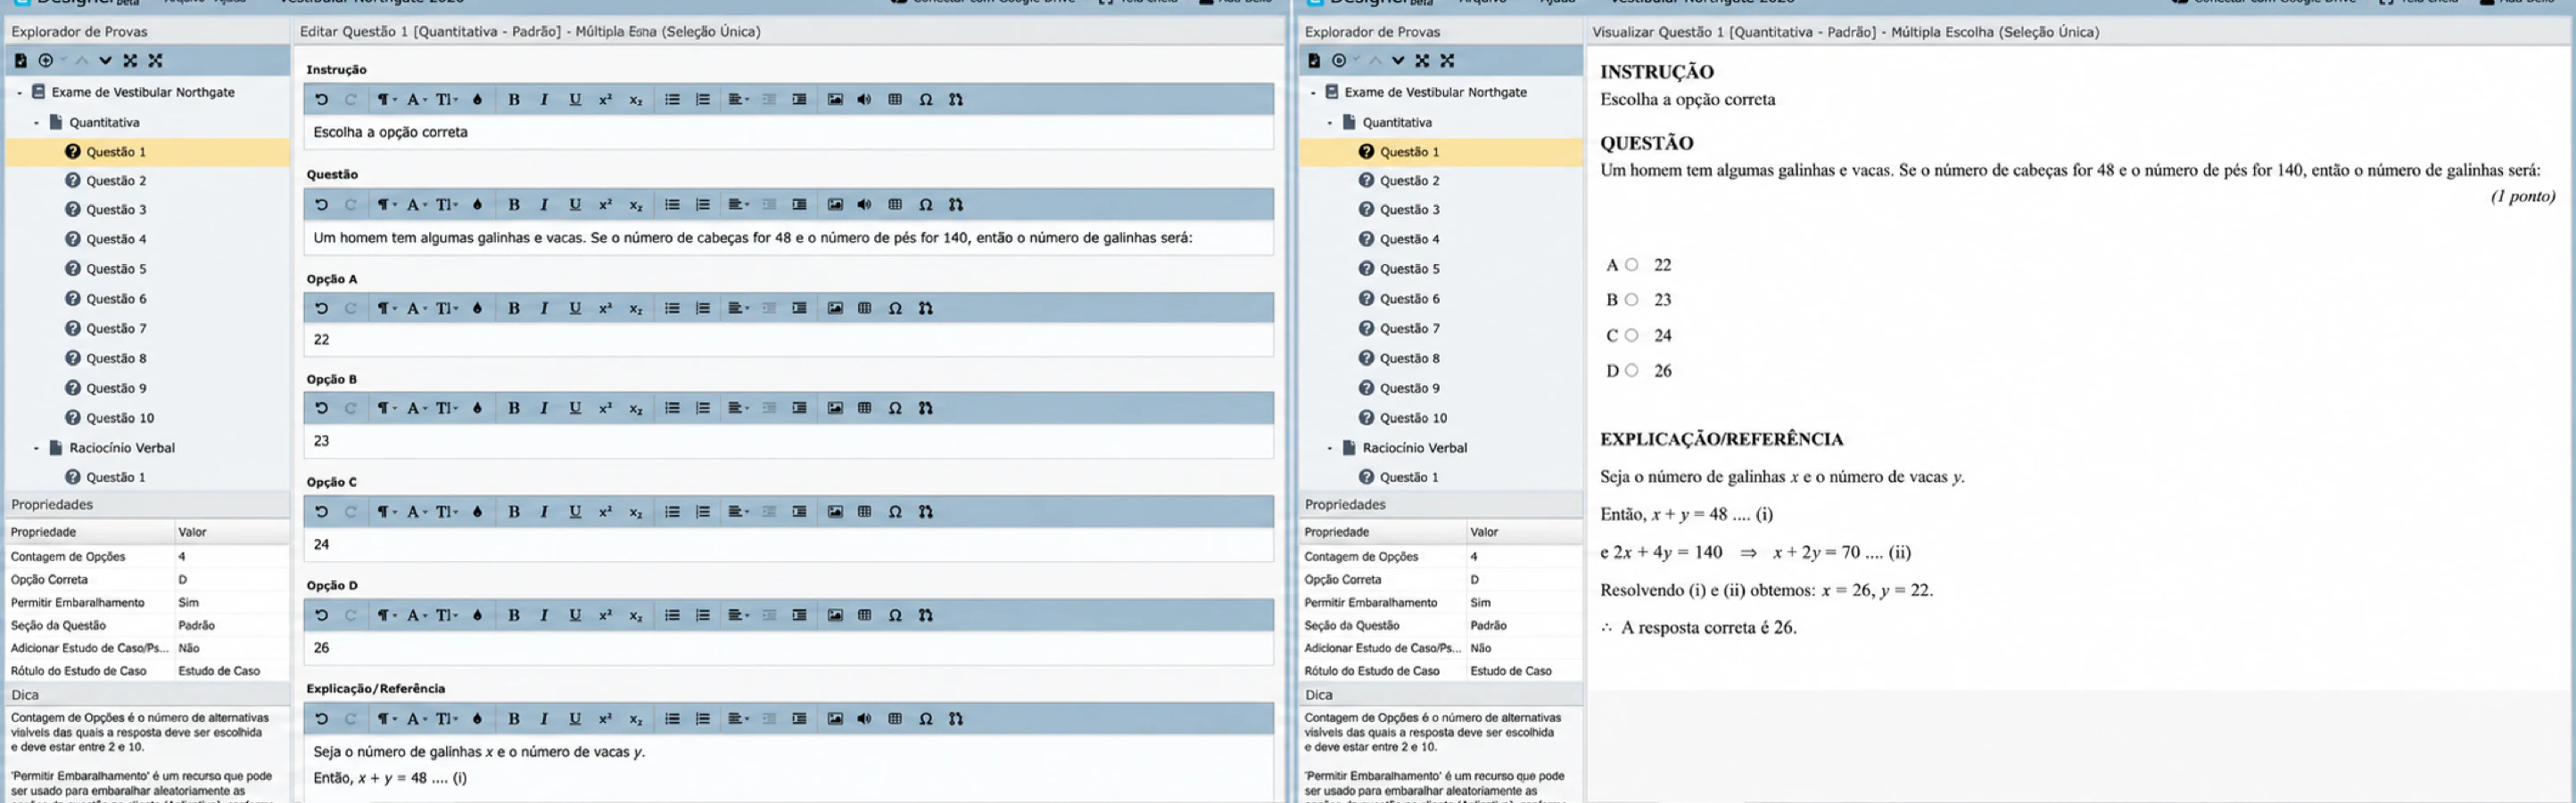The height and width of the screenshot is (803, 2576).
Task: Insert numbered list in Explicação/Referência toolbar
Action: point(703,718)
